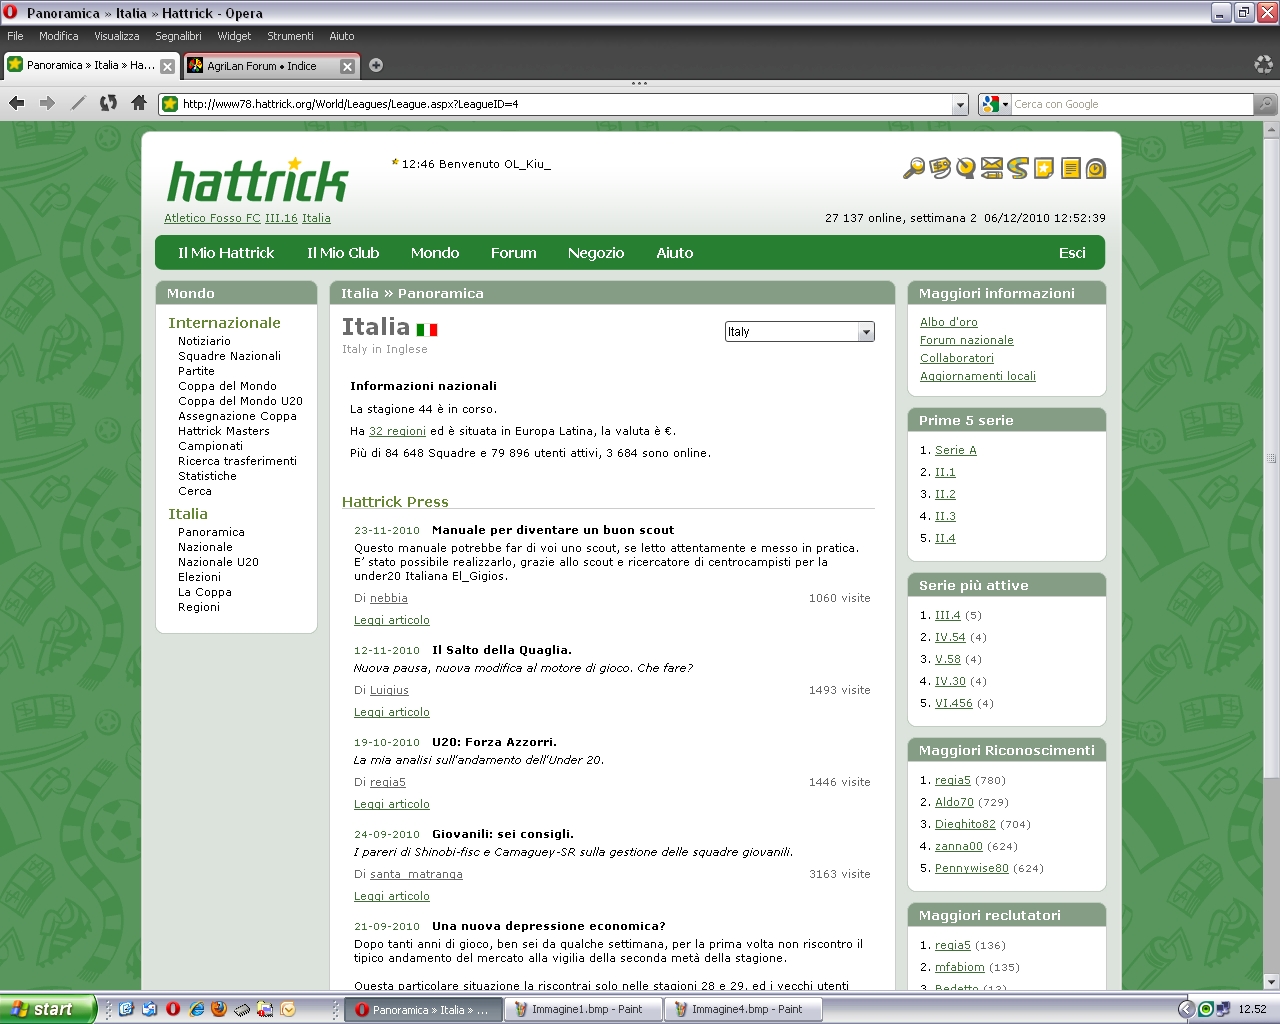Open the 32 regioni link
Image resolution: width=1280 pixels, height=1024 pixels.
(397, 431)
